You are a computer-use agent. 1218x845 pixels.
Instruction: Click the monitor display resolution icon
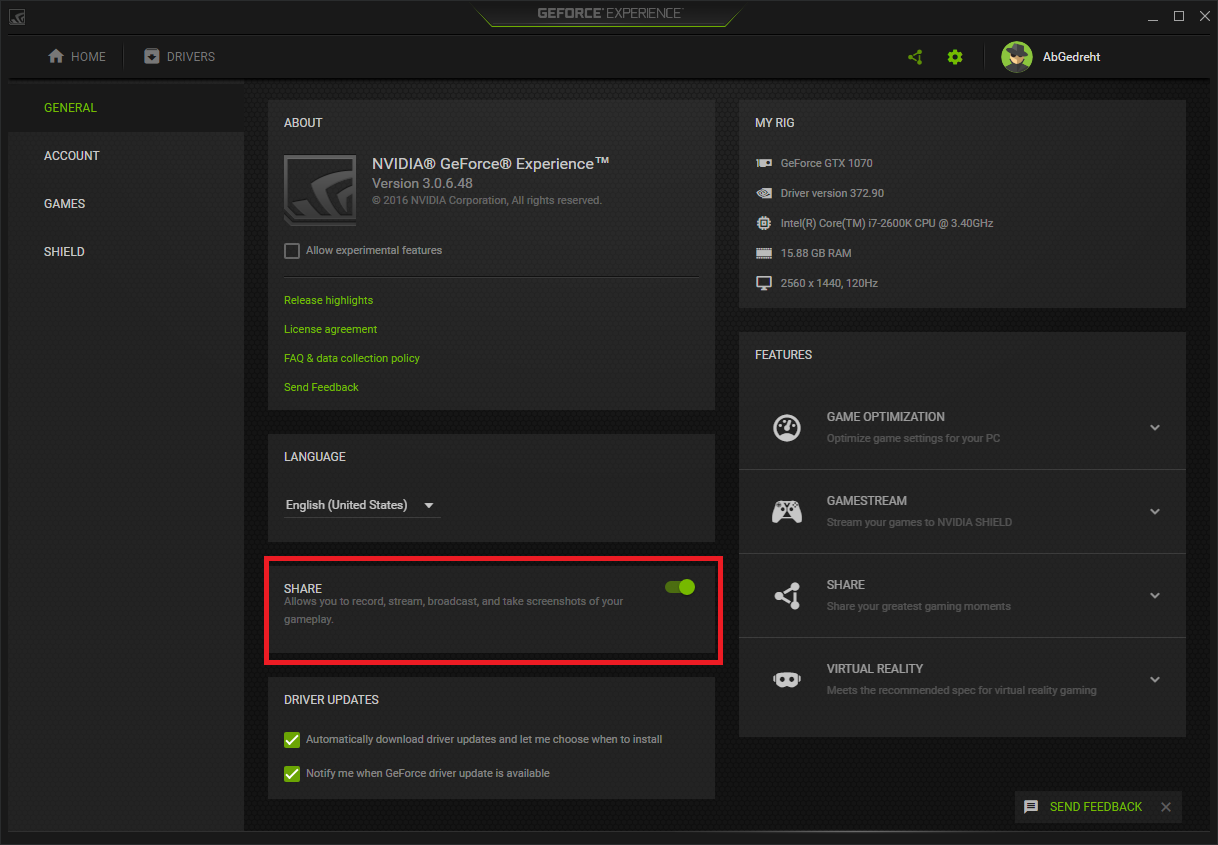(764, 283)
